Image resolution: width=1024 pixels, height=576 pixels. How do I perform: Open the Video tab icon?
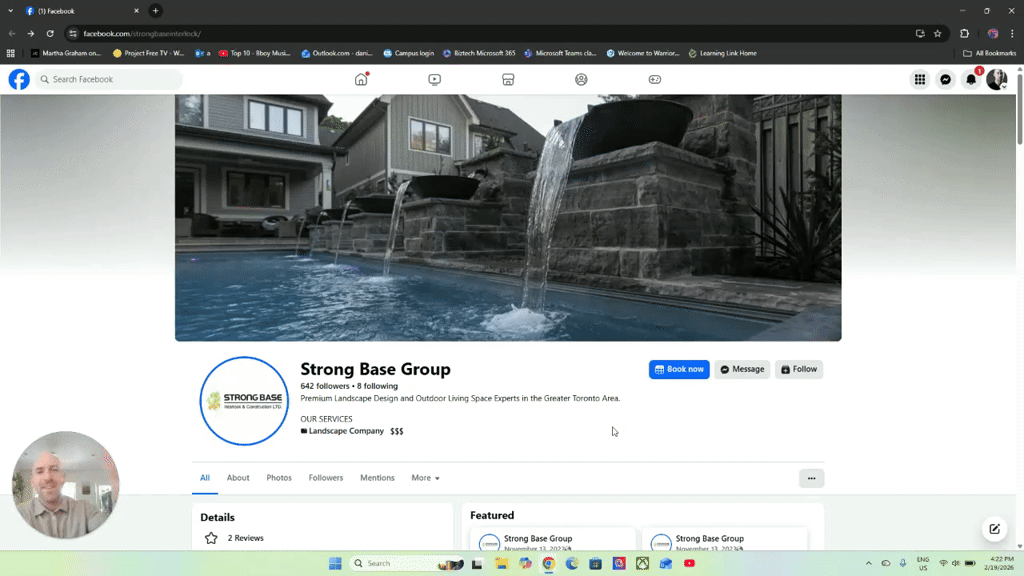[434, 79]
